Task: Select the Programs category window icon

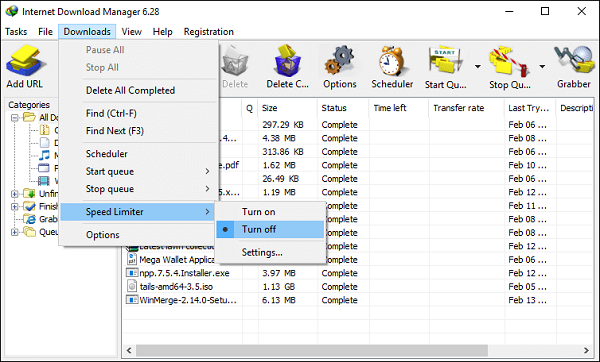Action: click(x=44, y=168)
